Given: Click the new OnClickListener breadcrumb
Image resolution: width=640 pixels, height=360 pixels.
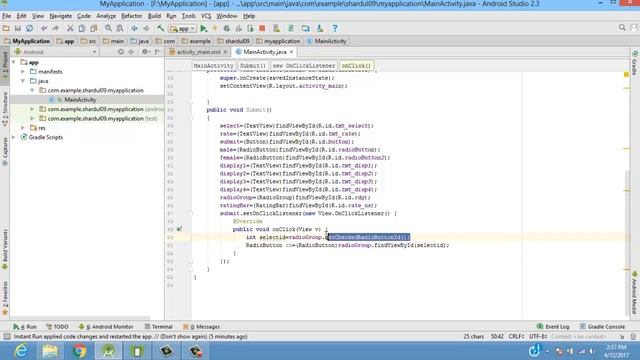Looking at the screenshot, I should pyautogui.click(x=304, y=65).
